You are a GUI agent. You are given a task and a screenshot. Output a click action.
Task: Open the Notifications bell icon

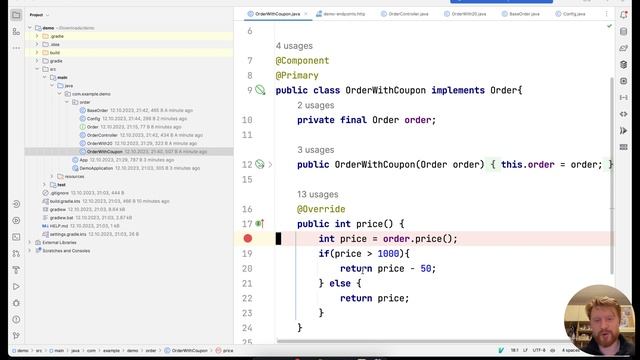[x=623, y=15]
